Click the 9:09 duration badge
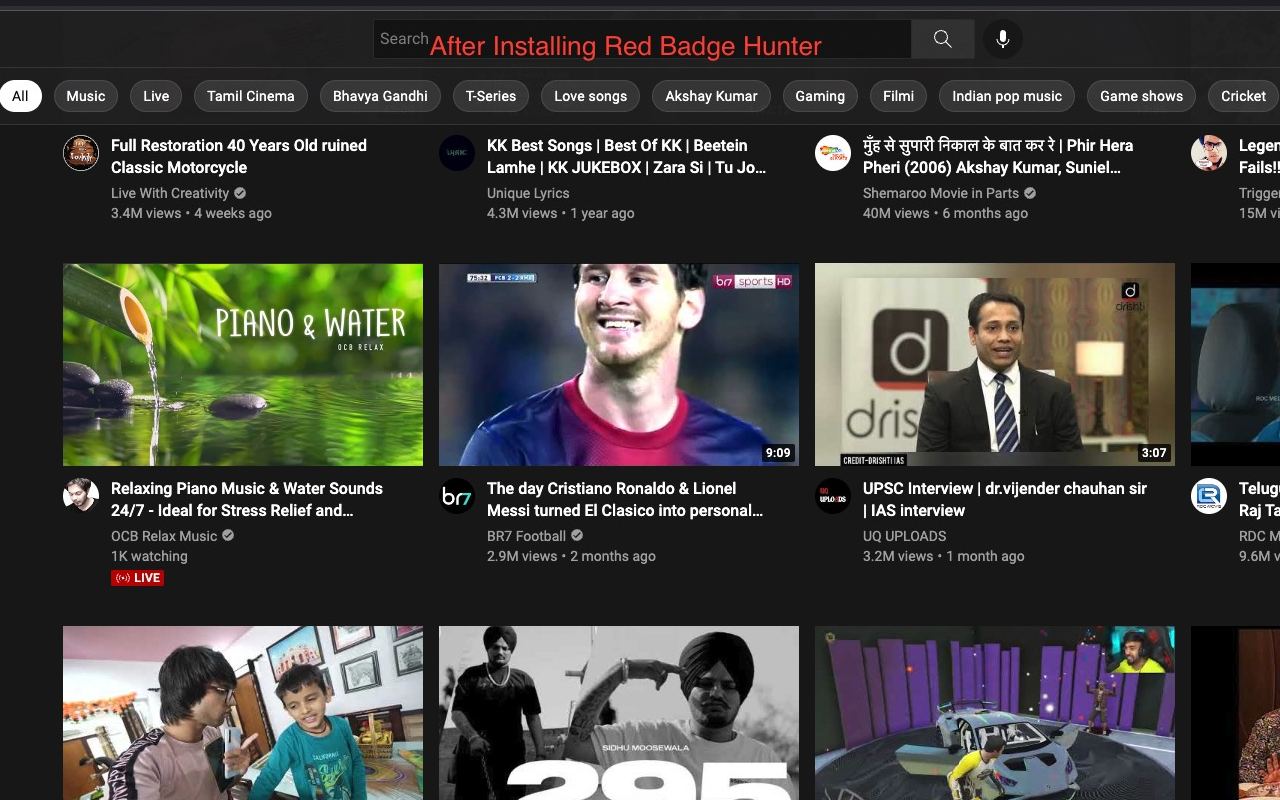The height and width of the screenshot is (800, 1280). [778, 453]
